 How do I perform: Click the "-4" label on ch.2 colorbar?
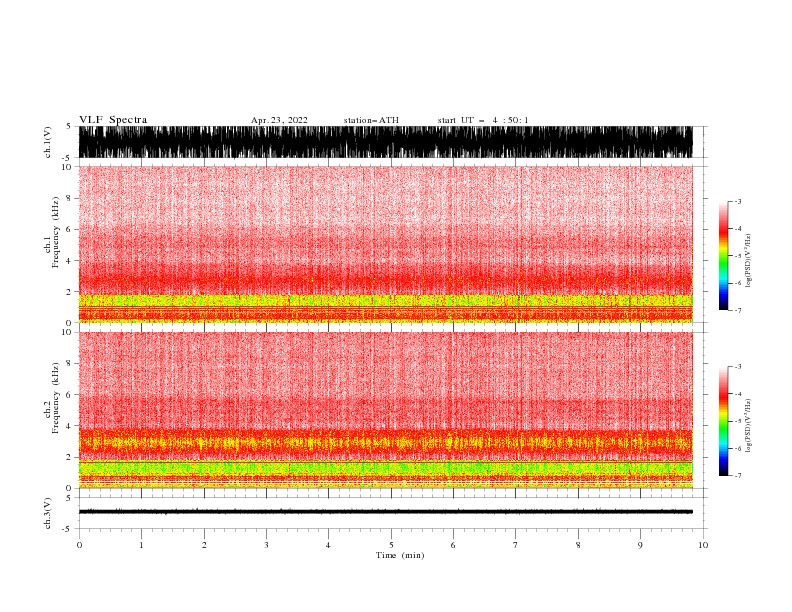tap(738, 394)
